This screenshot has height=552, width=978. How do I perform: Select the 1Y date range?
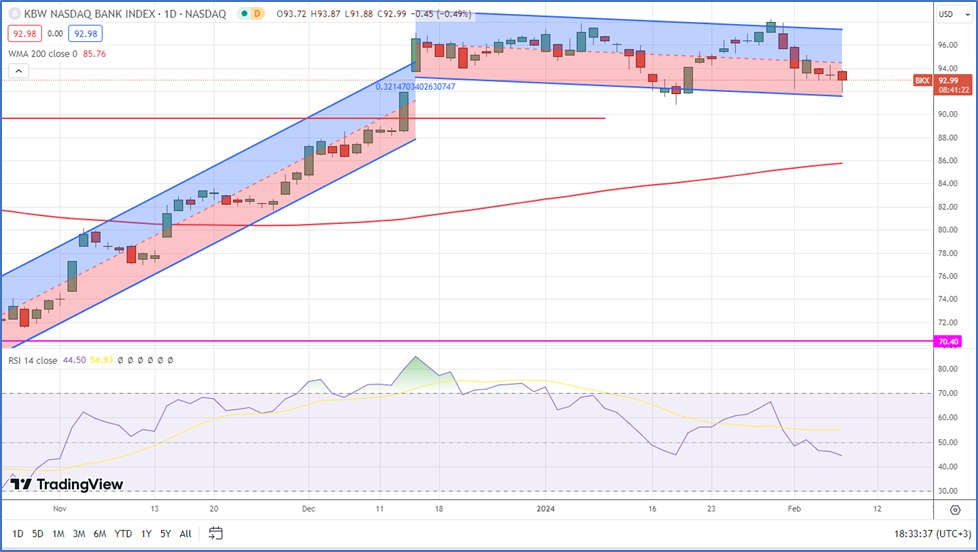tap(146, 533)
